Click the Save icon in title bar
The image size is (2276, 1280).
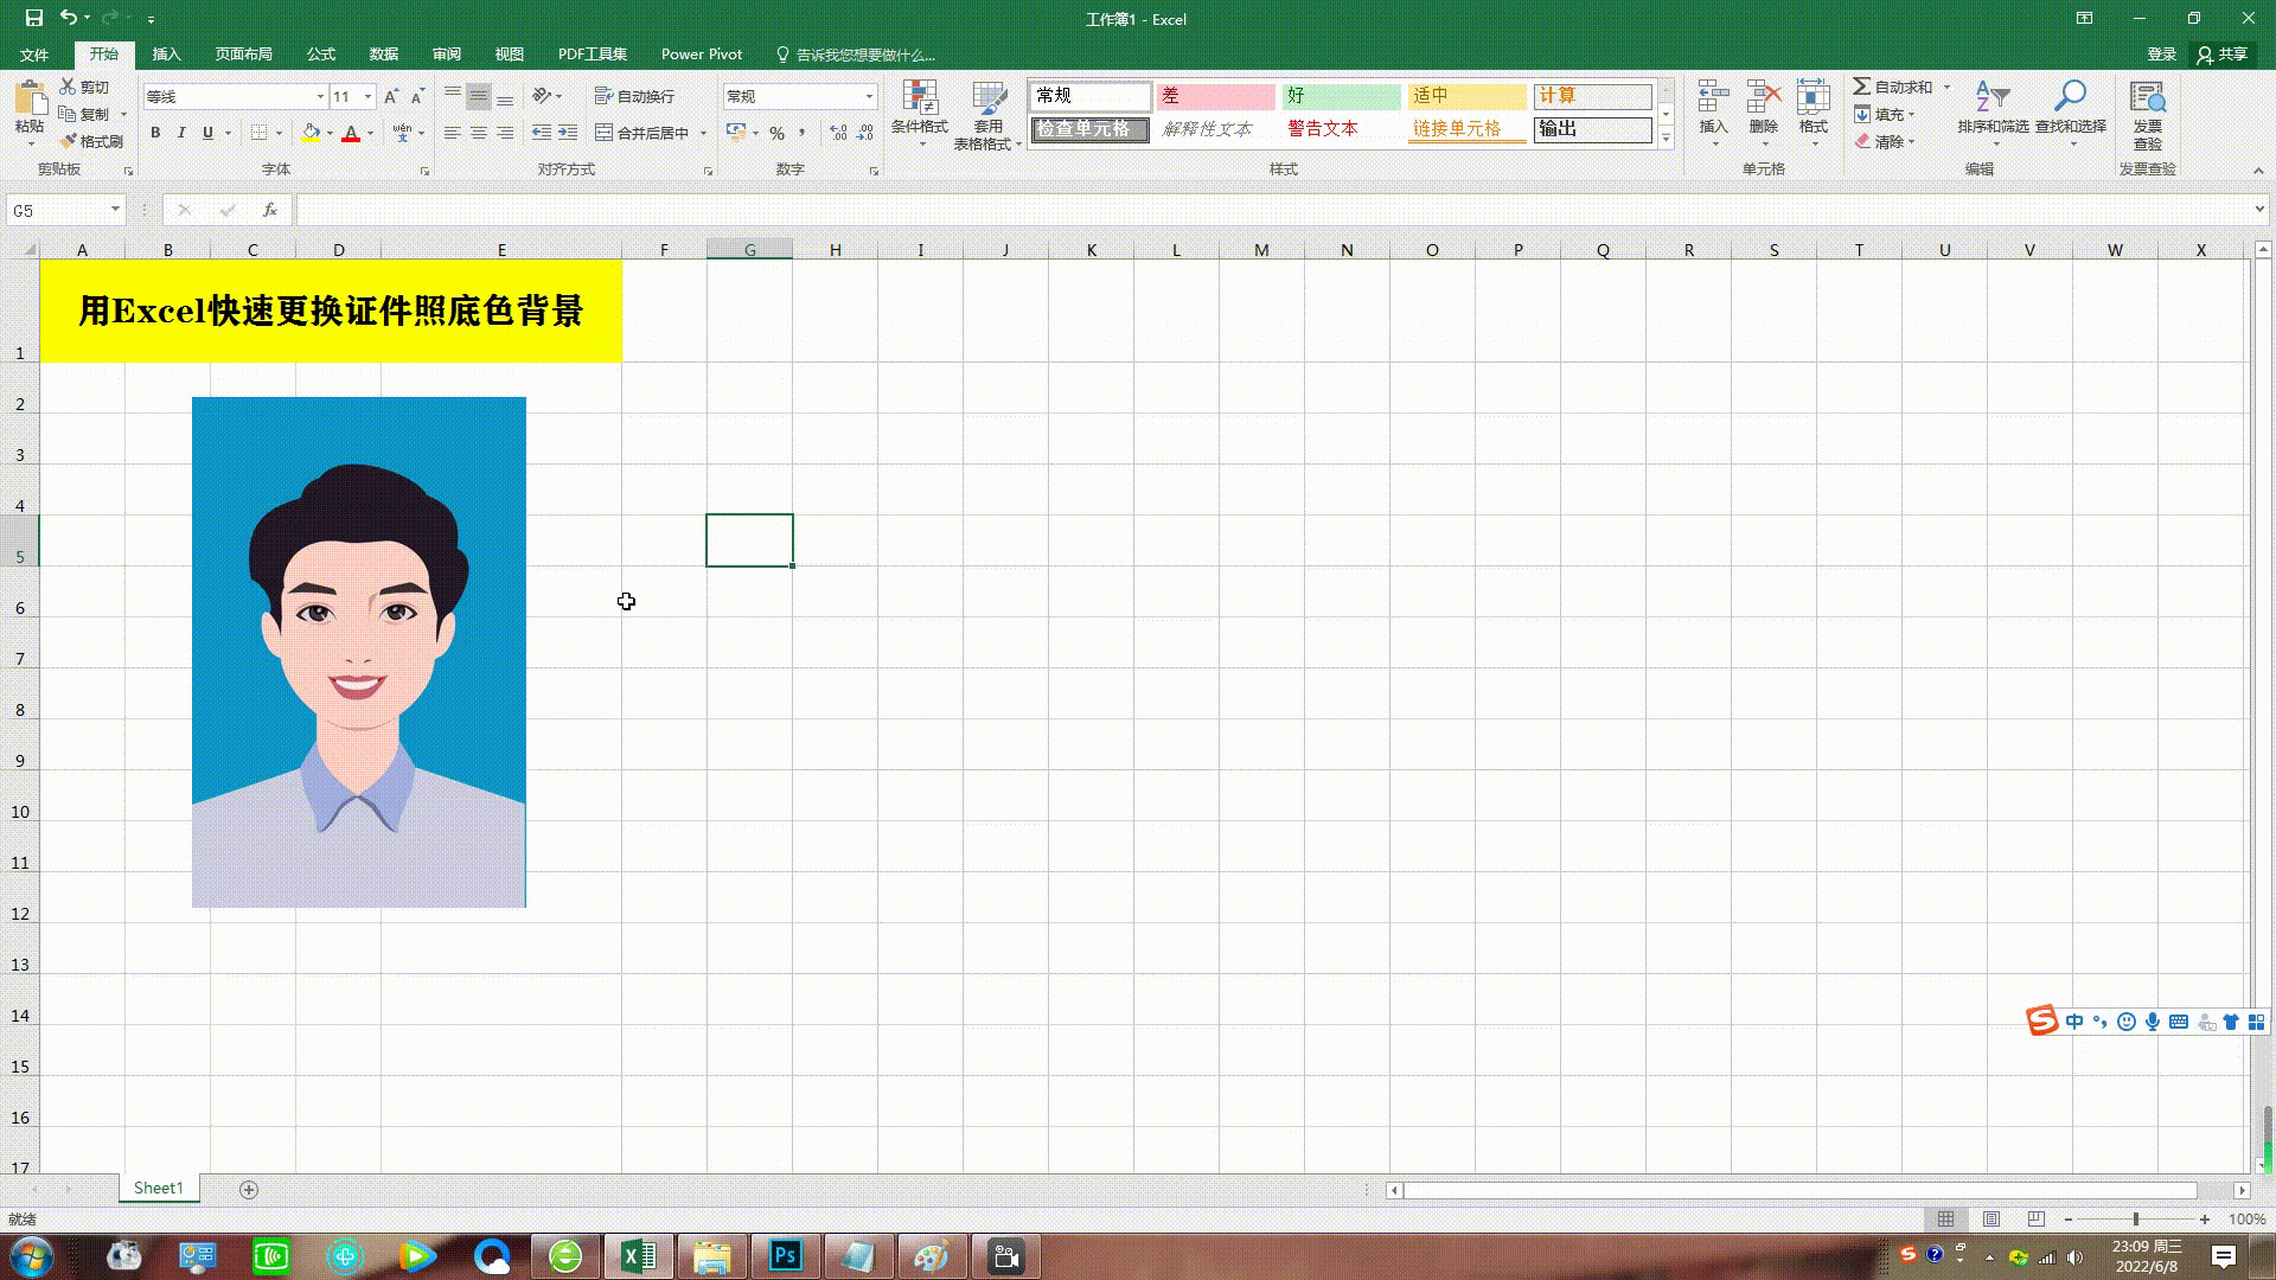click(x=33, y=18)
